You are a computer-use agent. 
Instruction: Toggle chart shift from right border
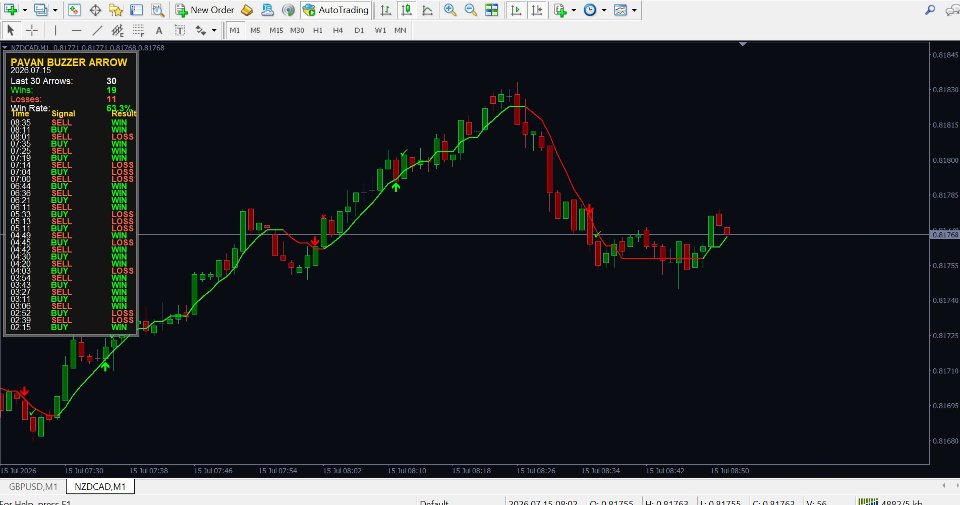(x=537, y=10)
